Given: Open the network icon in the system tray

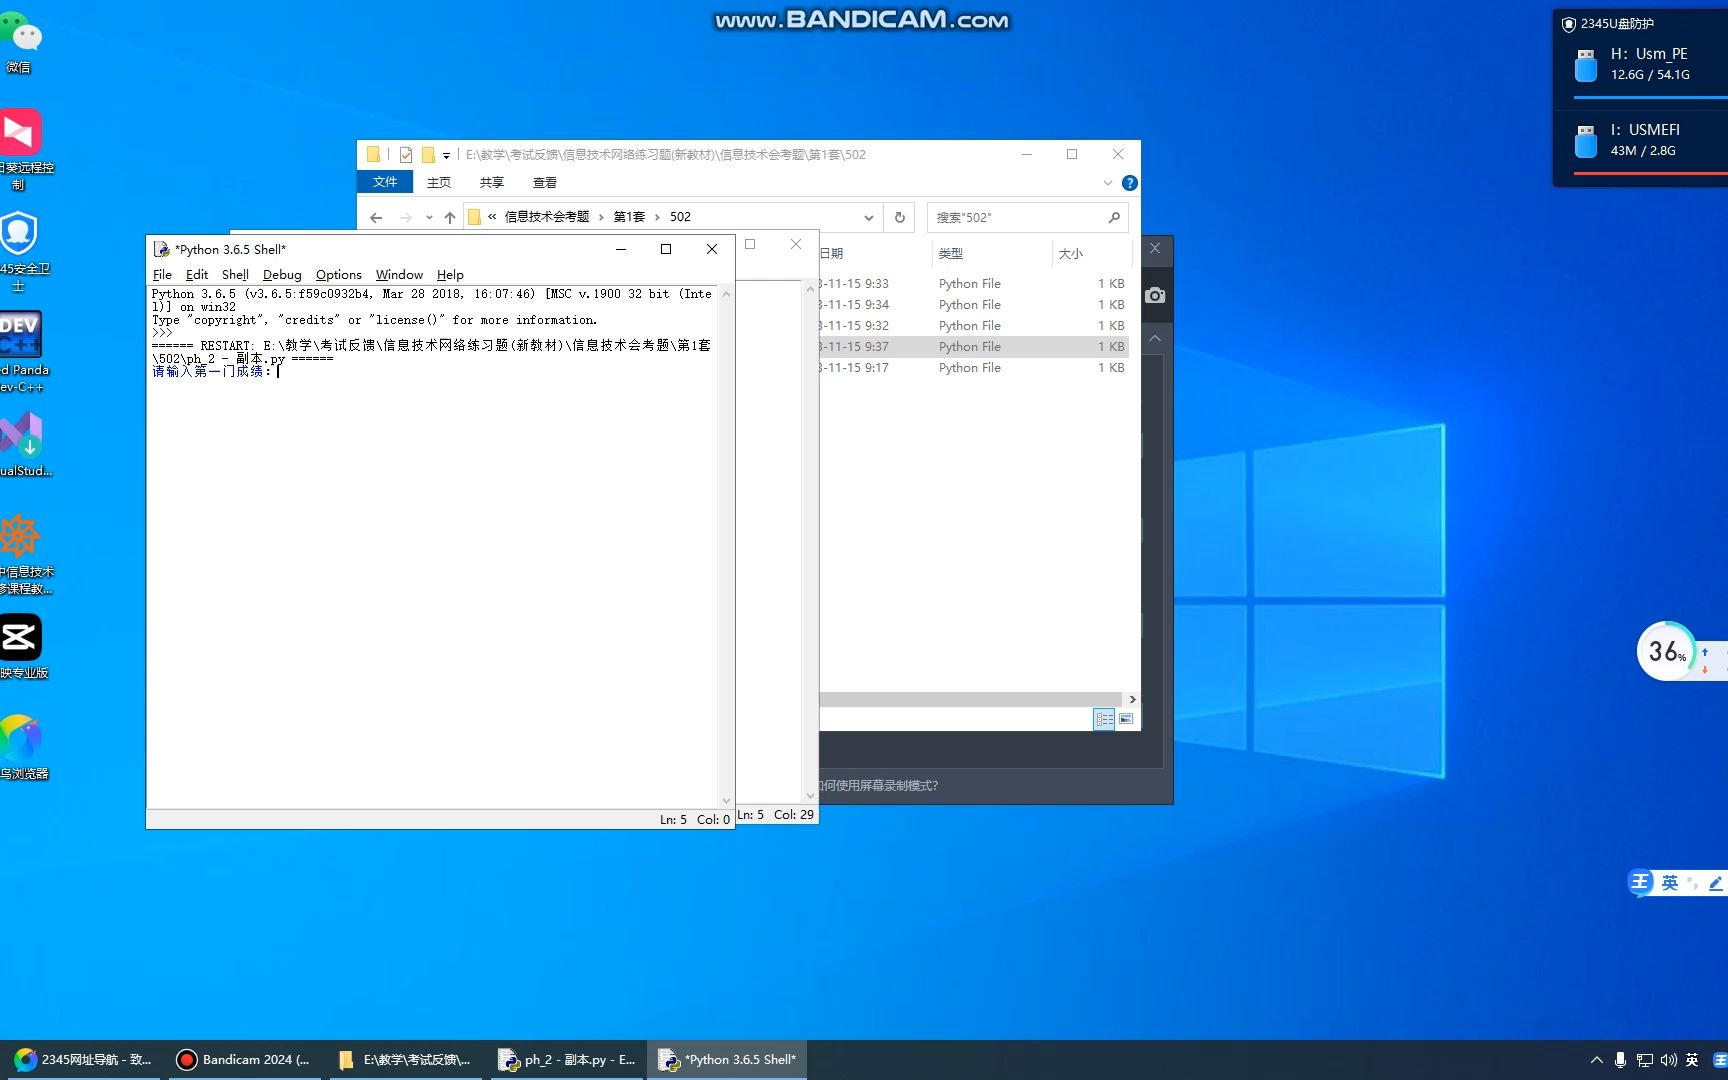Looking at the screenshot, I should 1644,1060.
